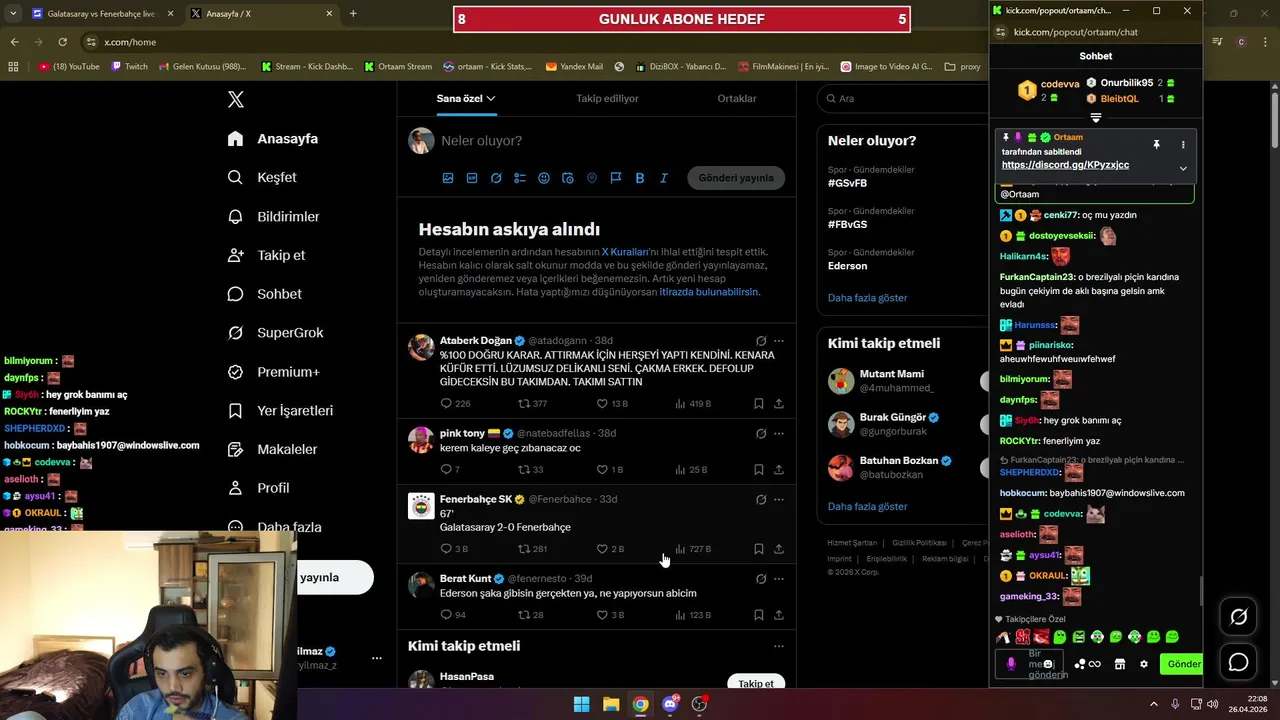
Task: Insert a GIF in the composer
Action: tap(472, 178)
